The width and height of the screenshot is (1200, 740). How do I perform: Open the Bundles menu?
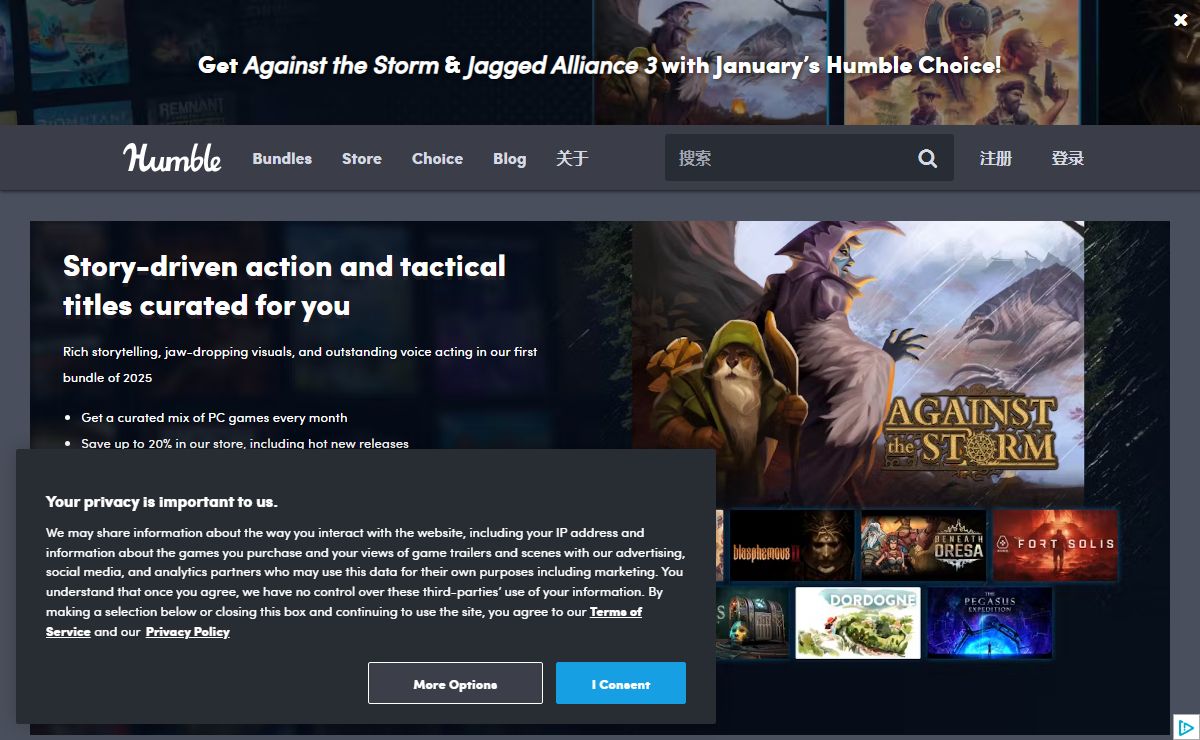282,158
